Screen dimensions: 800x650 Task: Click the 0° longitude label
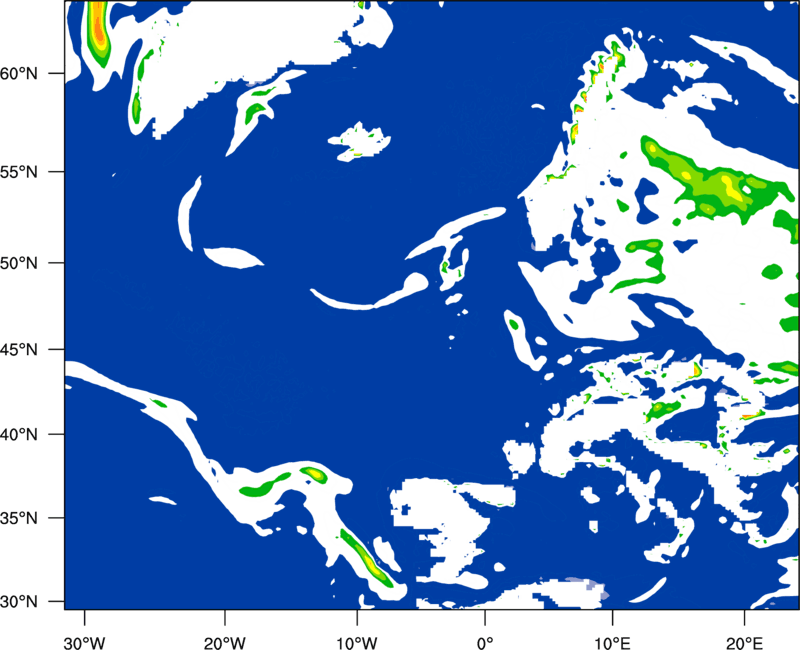[485, 643]
